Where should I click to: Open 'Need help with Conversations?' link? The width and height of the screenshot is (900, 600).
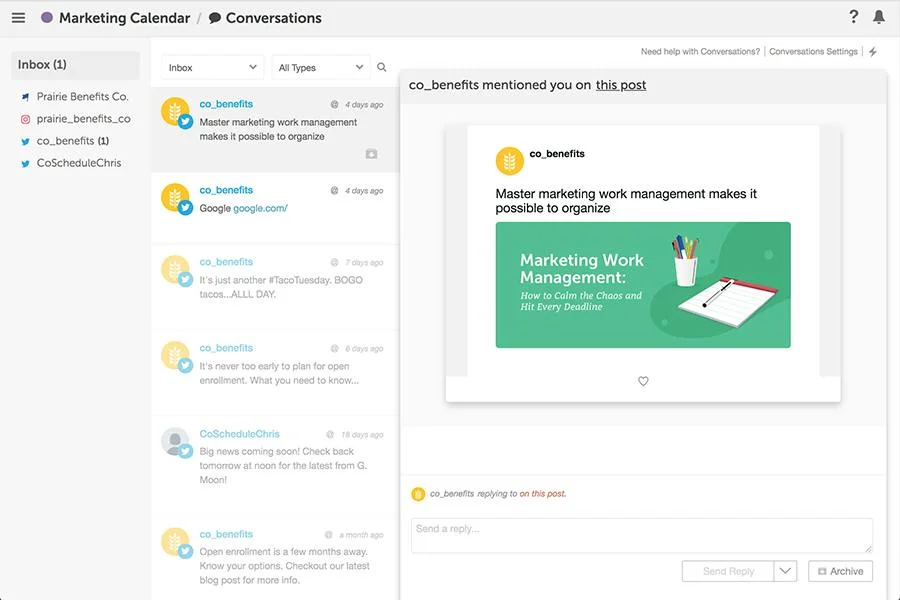tap(700, 52)
